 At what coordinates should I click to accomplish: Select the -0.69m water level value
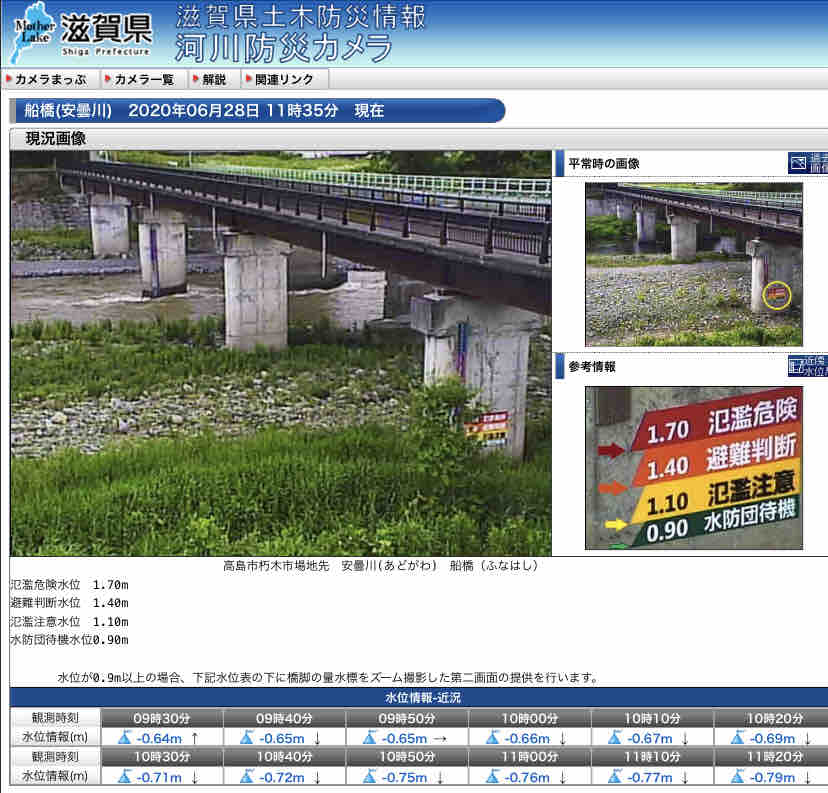click(772, 738)
